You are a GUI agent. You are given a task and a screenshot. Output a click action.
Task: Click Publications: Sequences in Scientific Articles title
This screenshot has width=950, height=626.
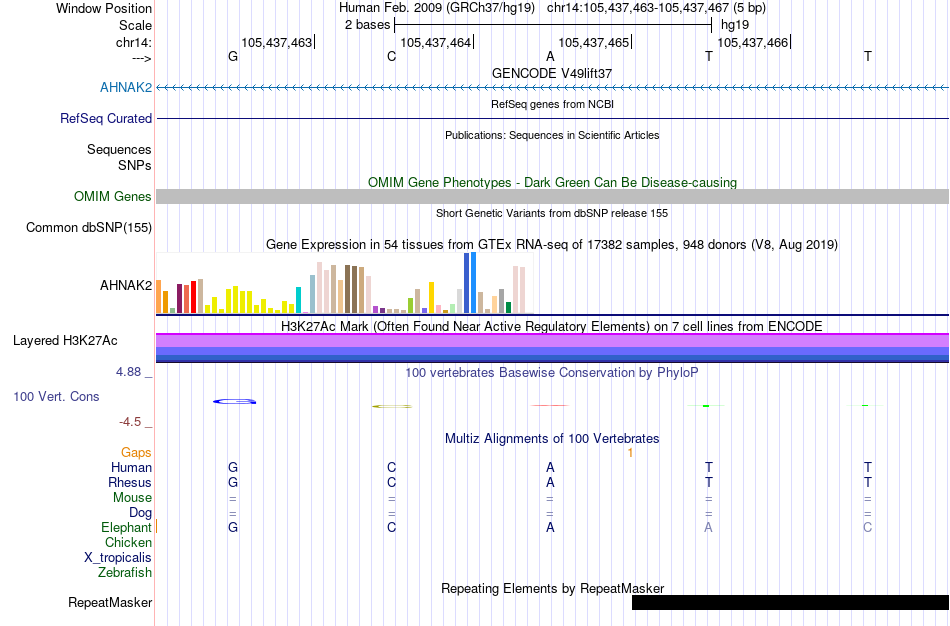[552, 135]
